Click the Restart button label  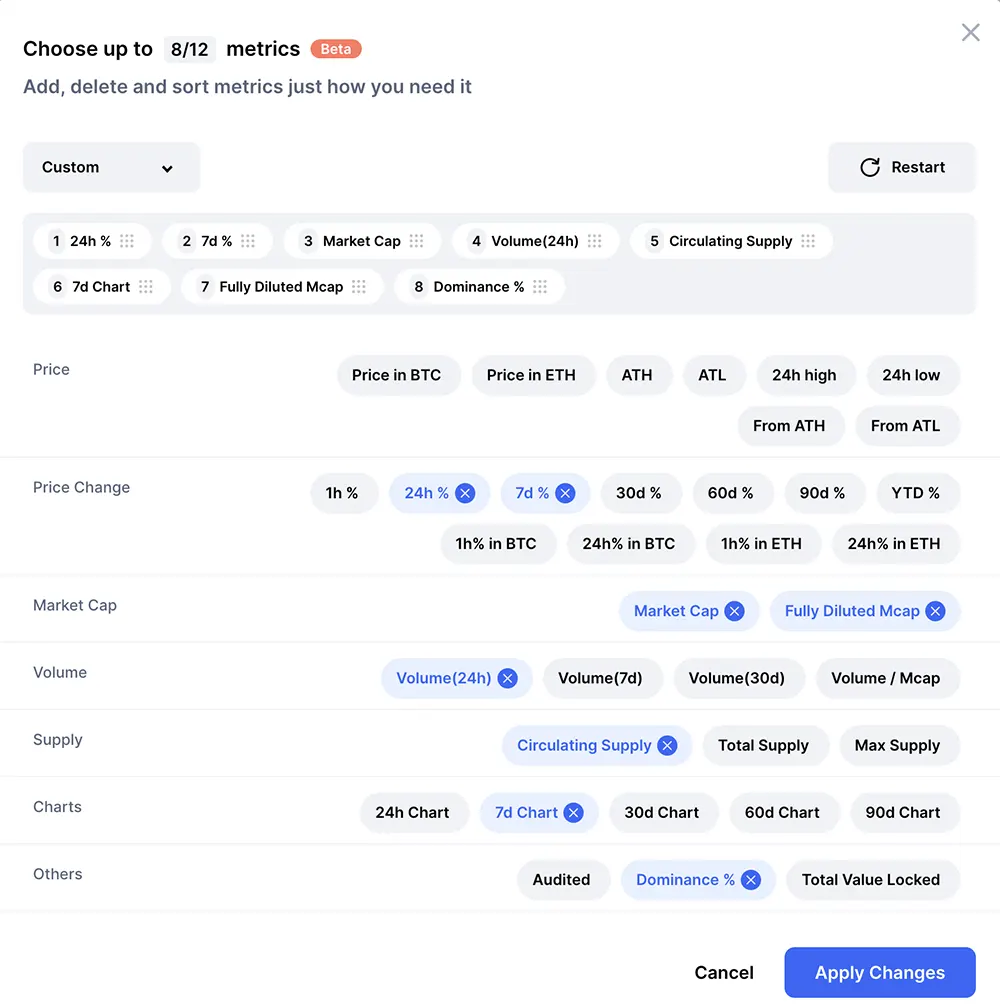(x=918, y=167)
